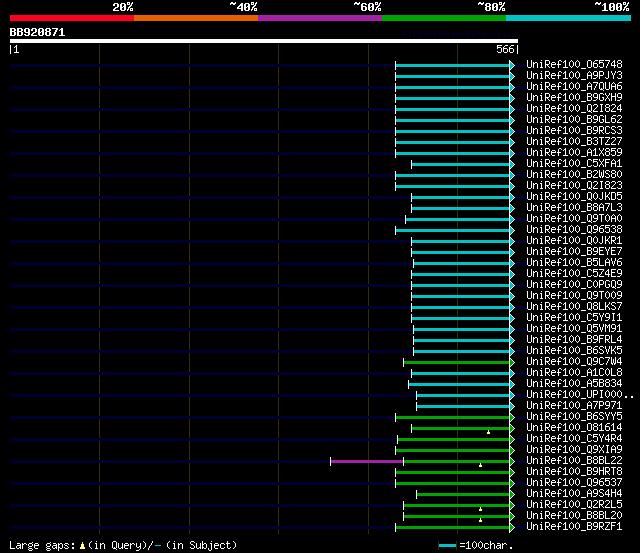
Task: Open hit UniRef100_B9GXH9
Action: click(574, 98)
